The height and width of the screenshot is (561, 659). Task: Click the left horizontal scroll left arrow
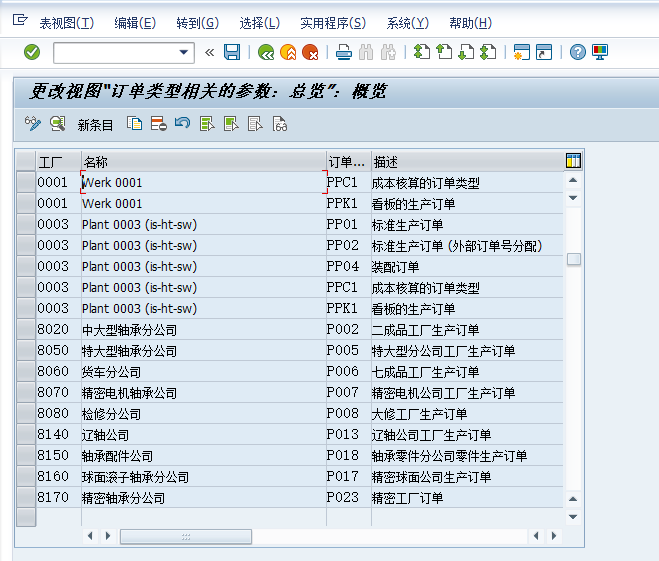coord(90,536)
